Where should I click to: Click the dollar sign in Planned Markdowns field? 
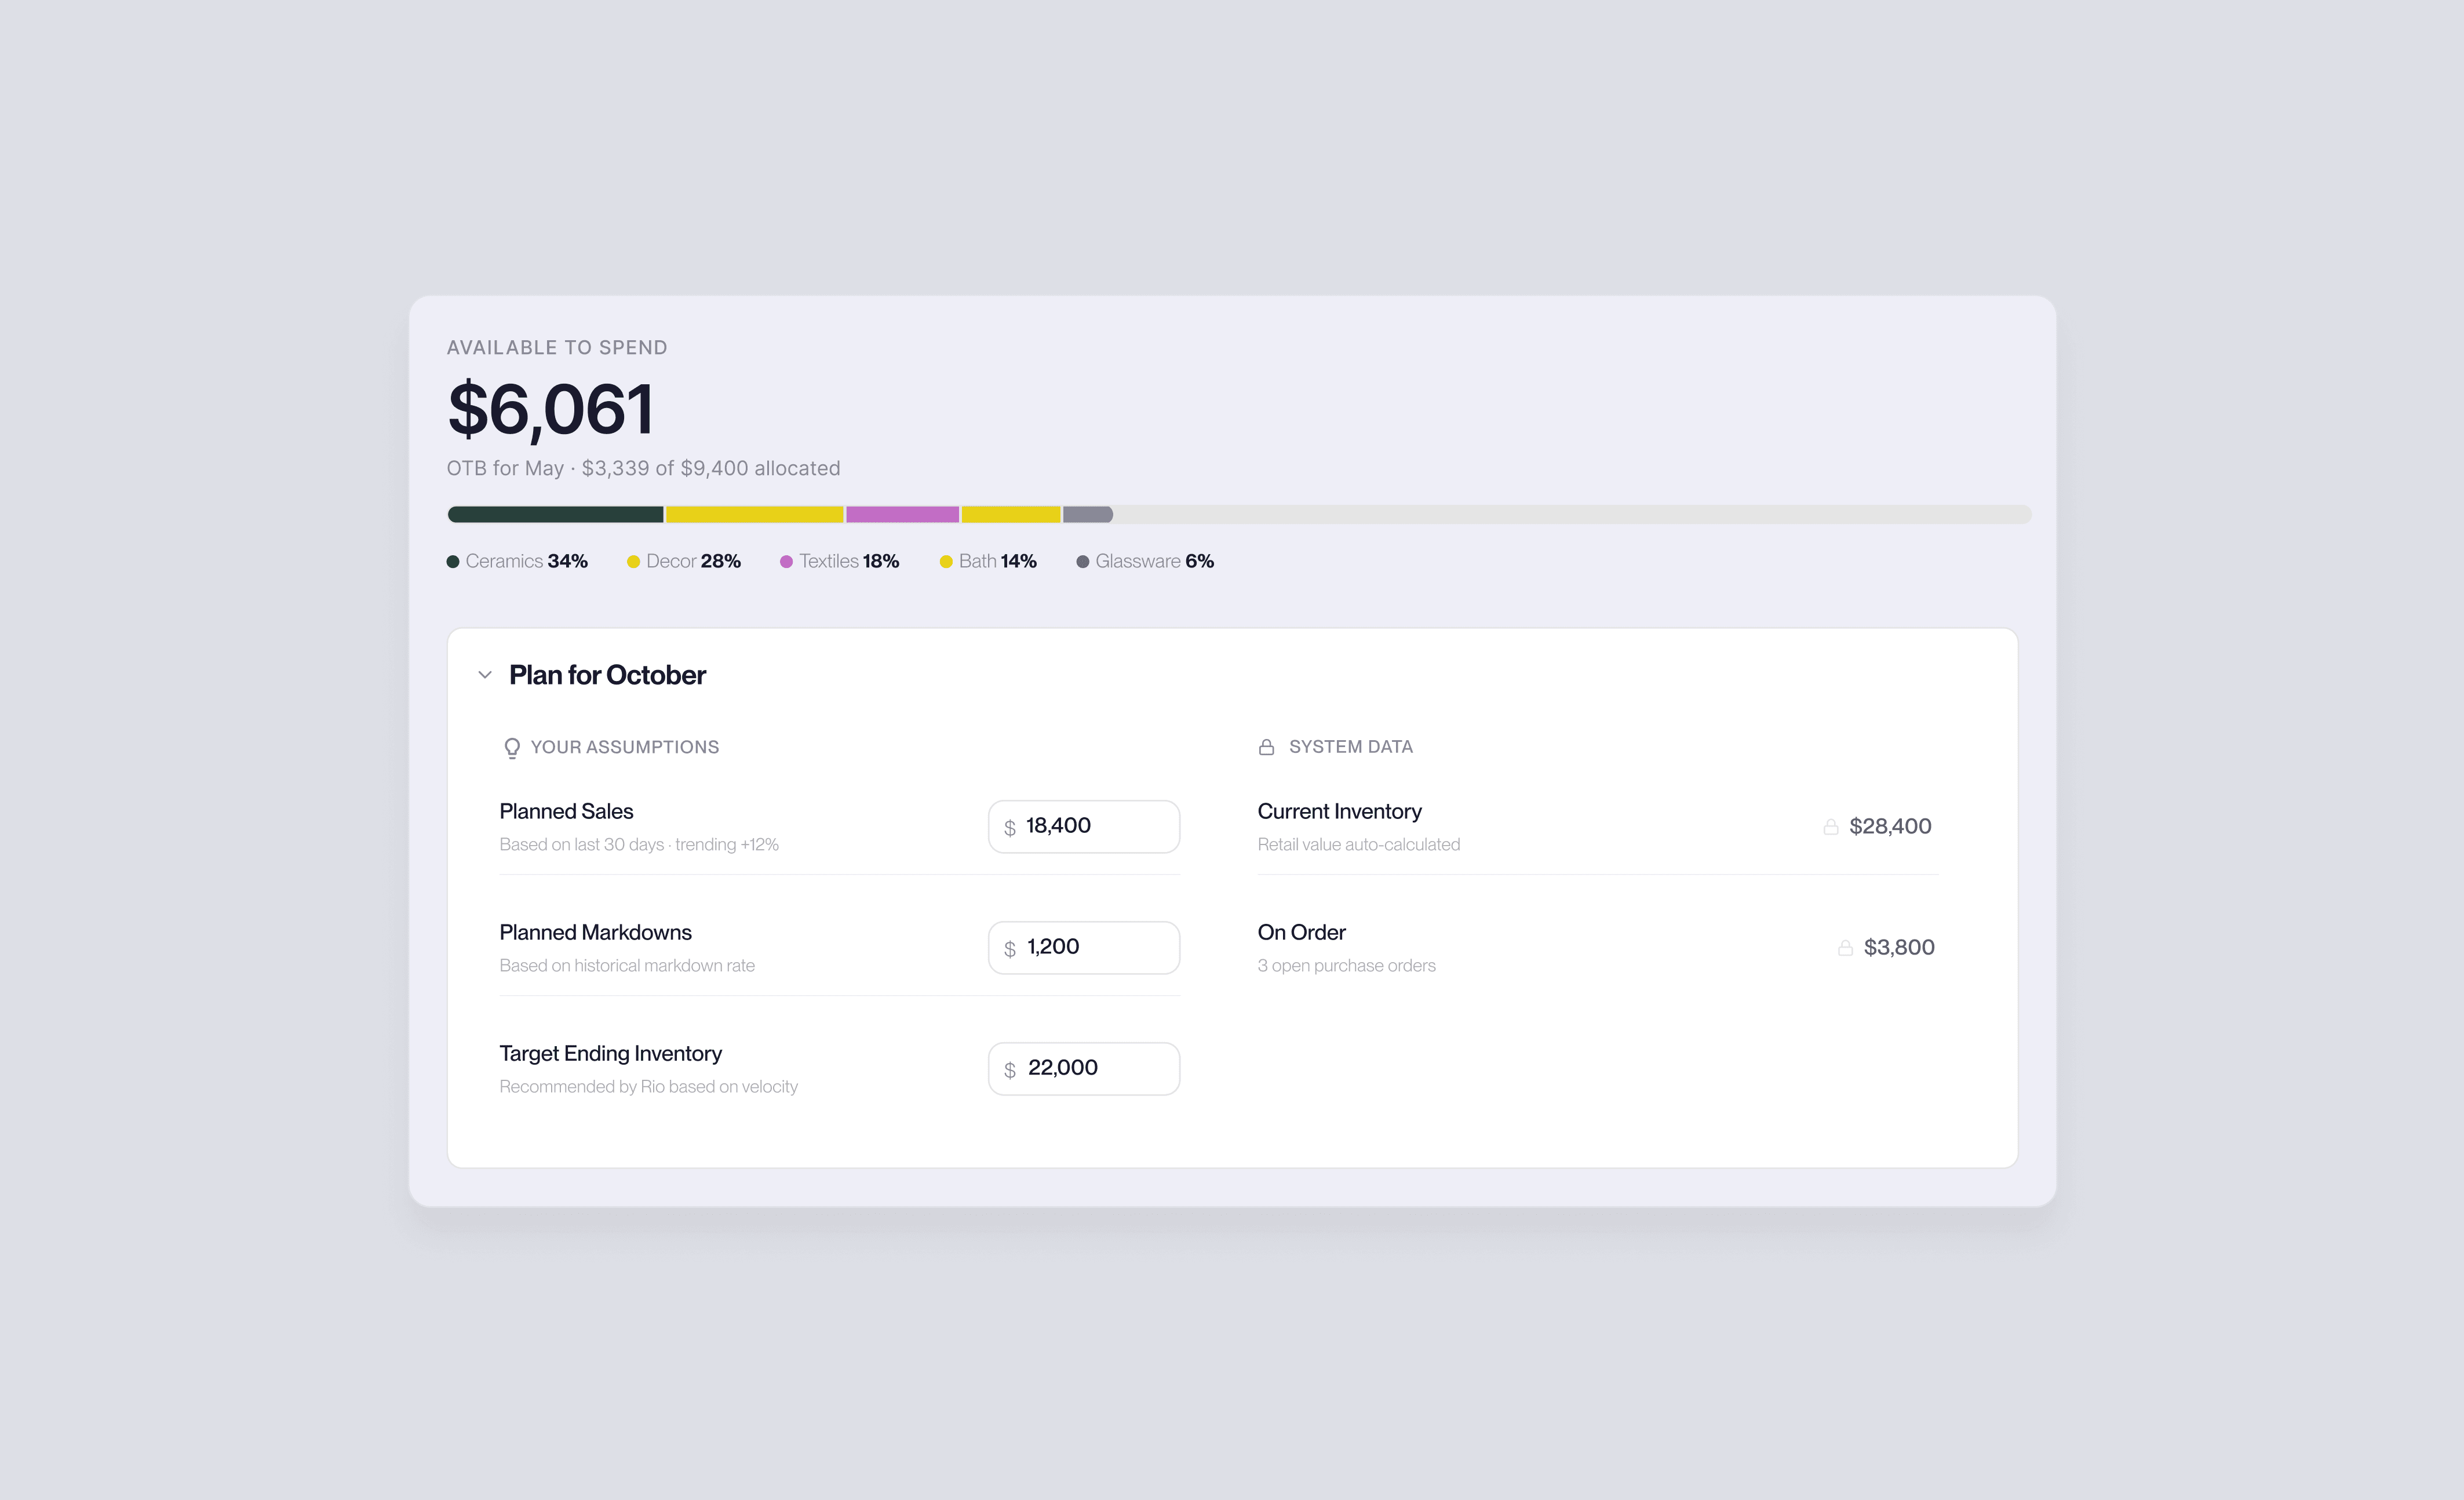coord(1010,949)
